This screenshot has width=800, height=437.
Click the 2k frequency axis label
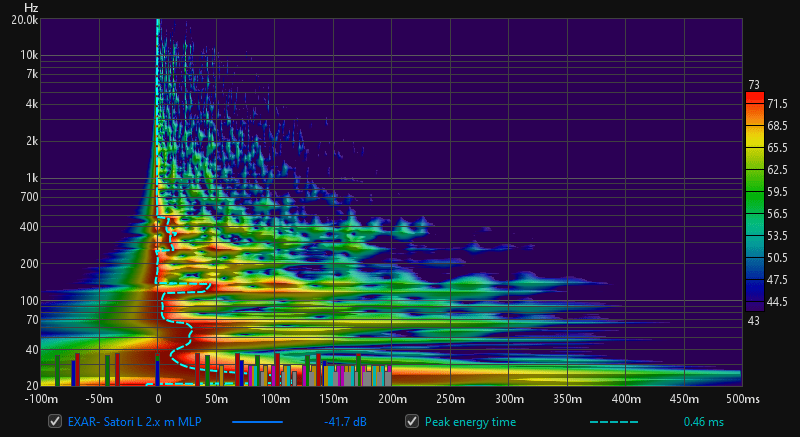click(x=33, y=141)
